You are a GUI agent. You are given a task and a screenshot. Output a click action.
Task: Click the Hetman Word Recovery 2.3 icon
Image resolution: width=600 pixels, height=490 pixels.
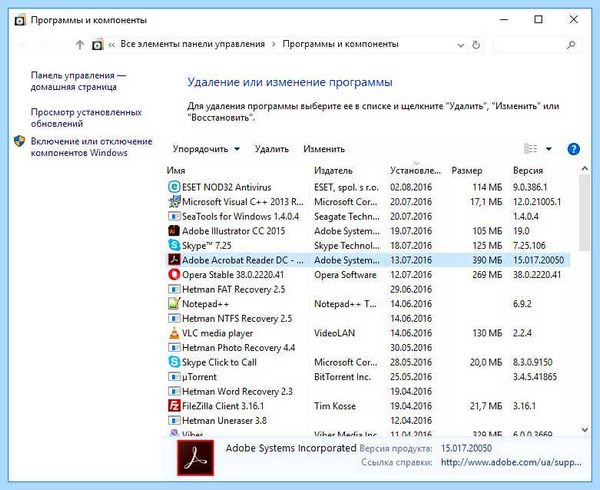point(174,391)
